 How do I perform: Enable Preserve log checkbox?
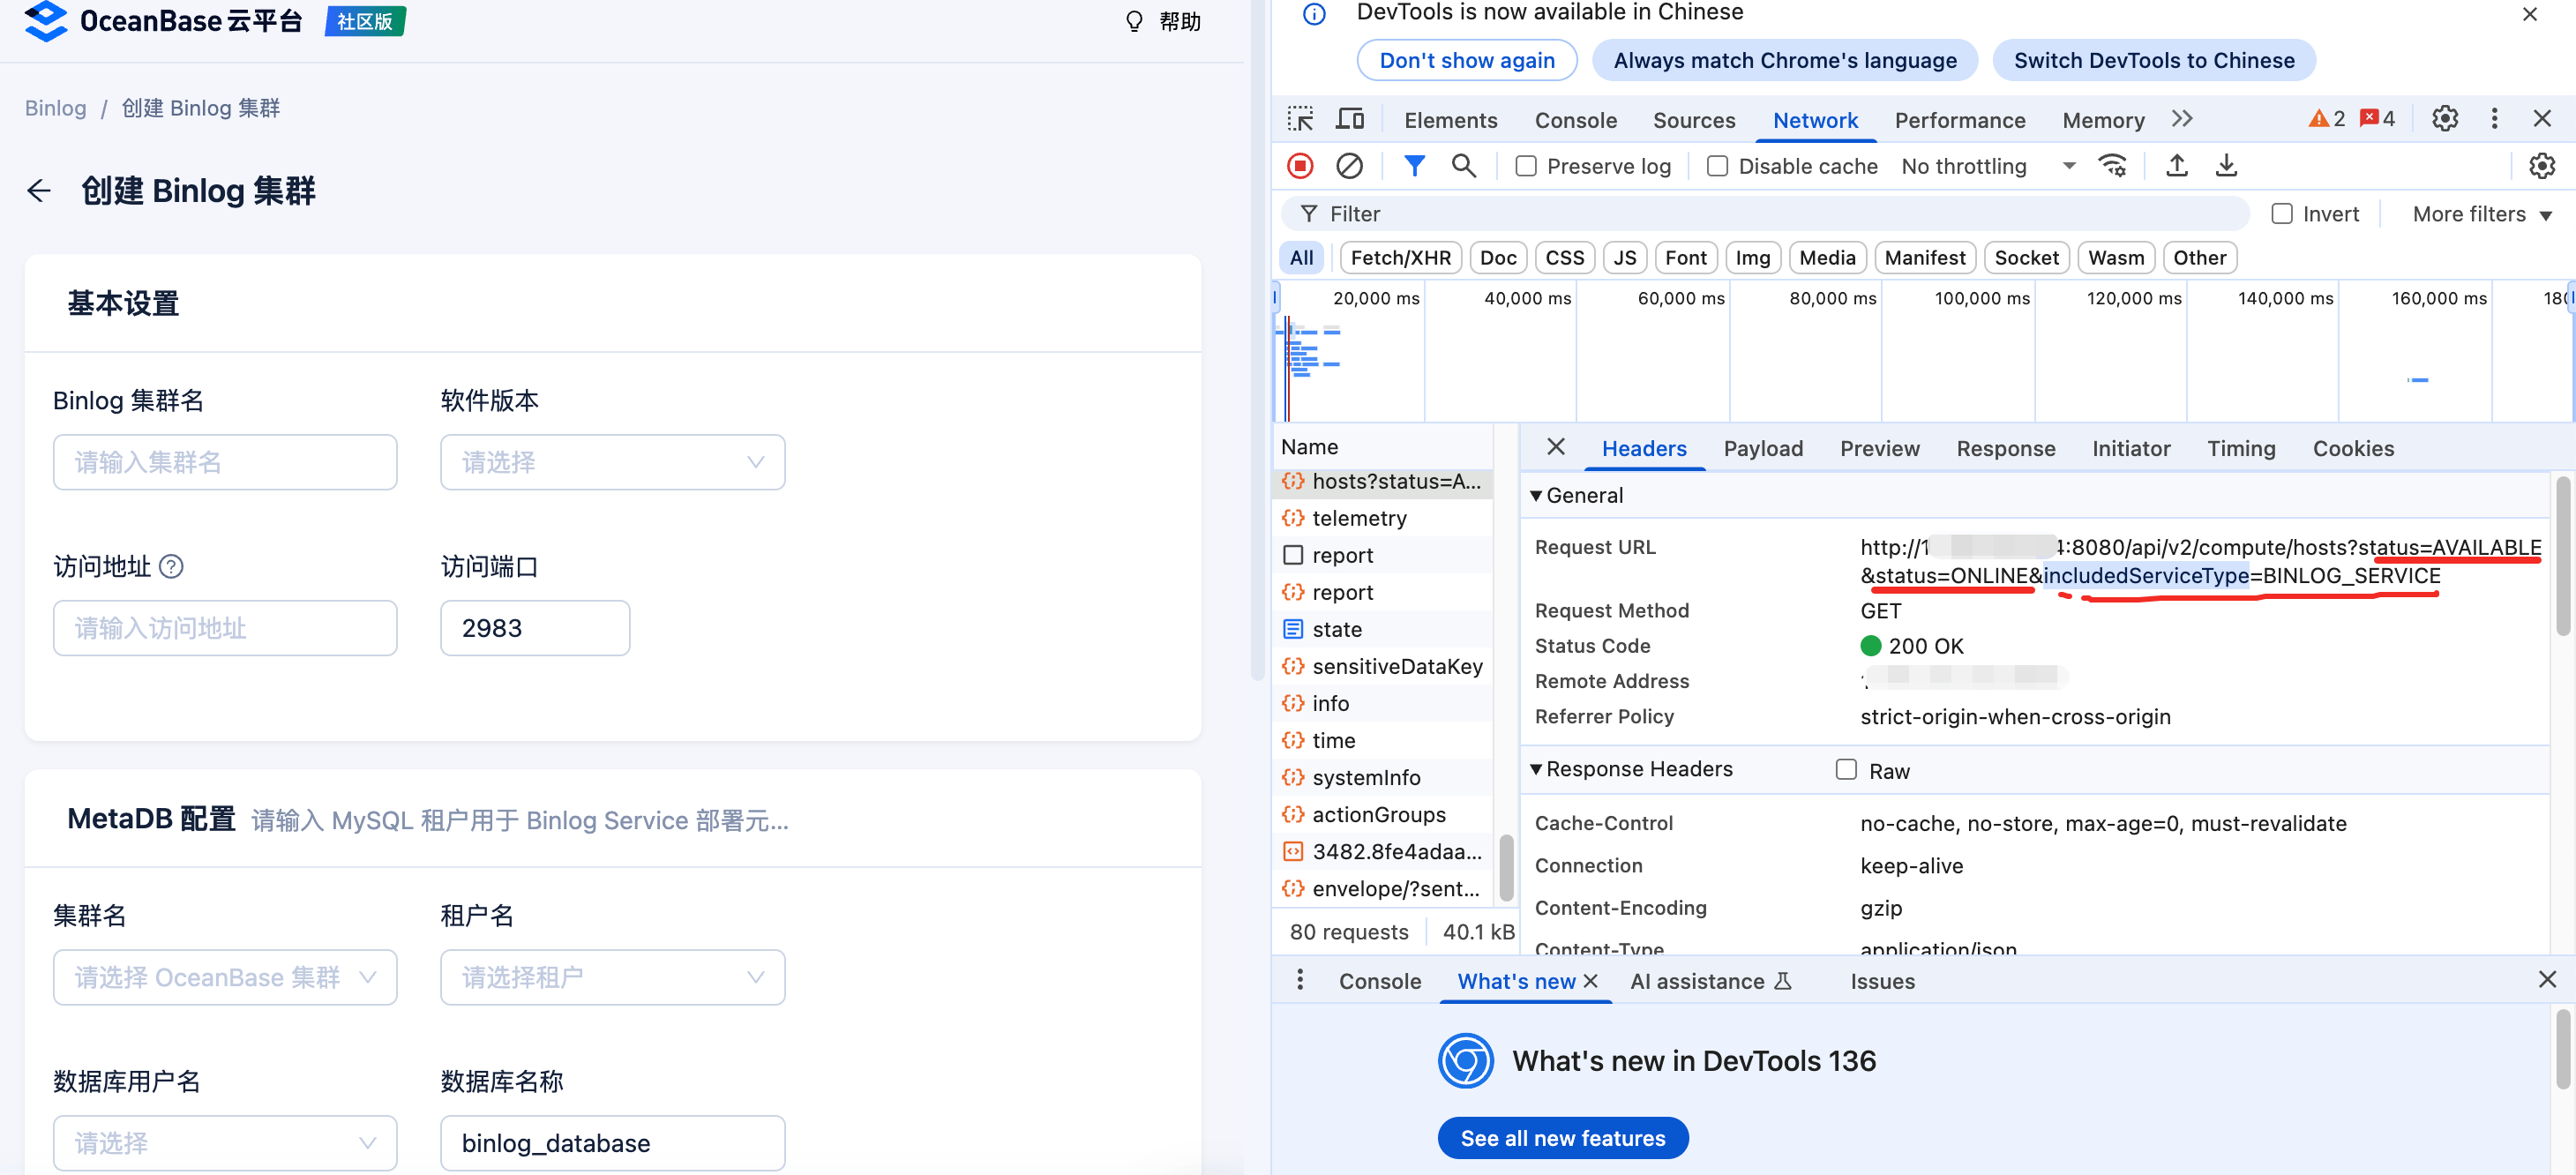1526,166
